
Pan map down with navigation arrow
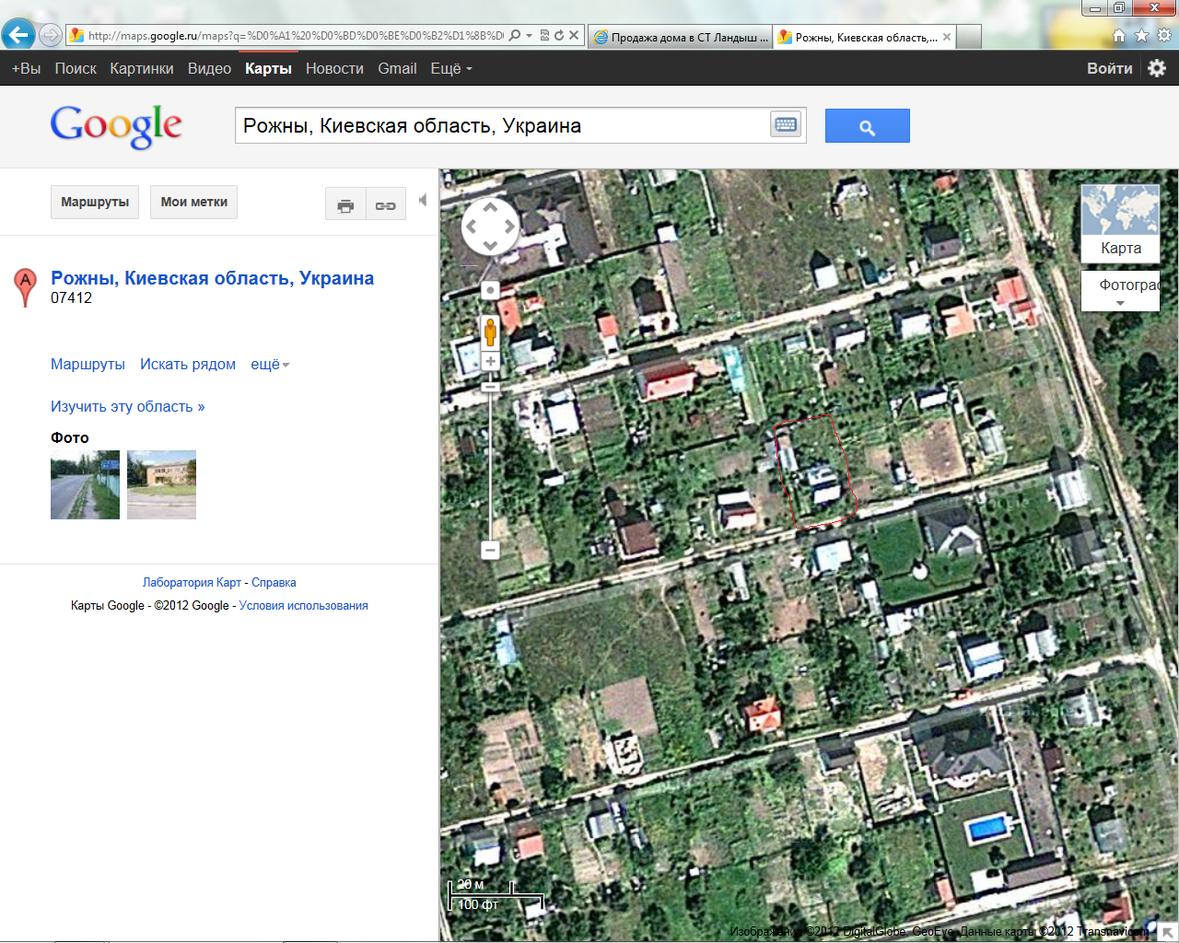490,245
